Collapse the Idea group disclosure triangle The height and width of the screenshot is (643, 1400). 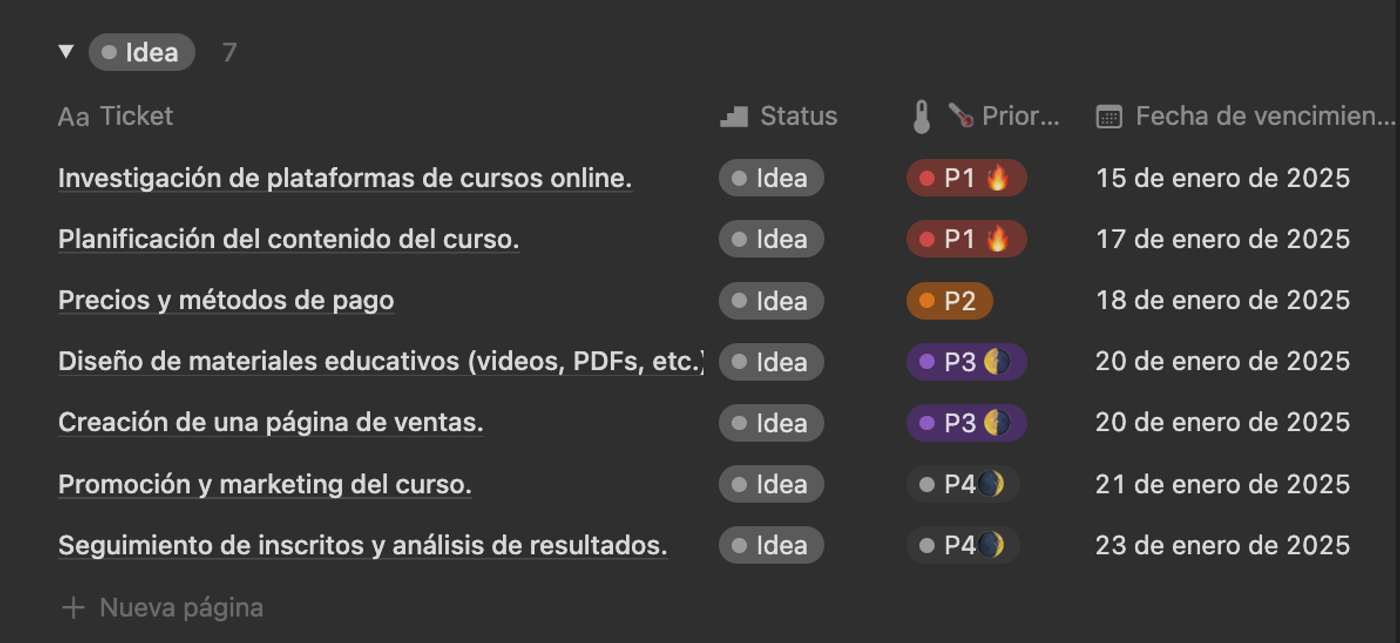pos(66,51)
